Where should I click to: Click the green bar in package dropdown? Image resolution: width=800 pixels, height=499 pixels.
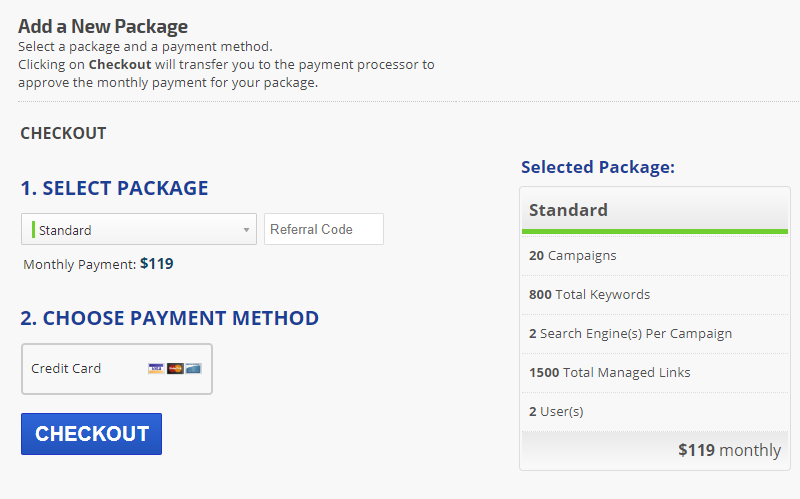33,230
